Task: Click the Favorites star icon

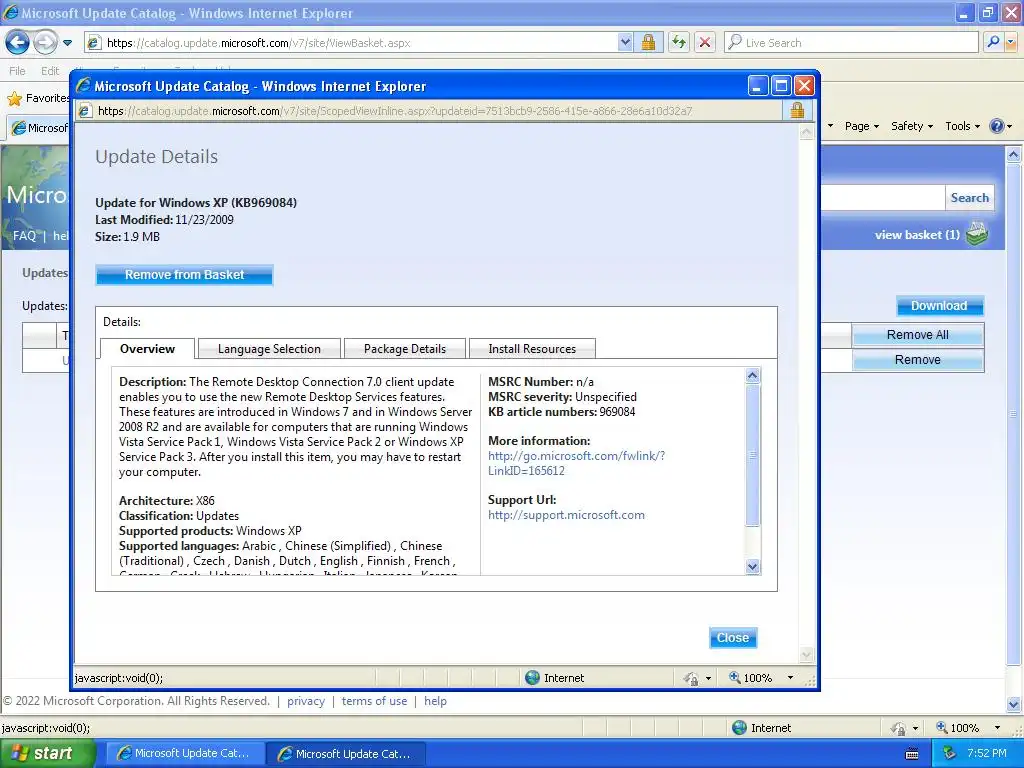Action: point(14,99)
